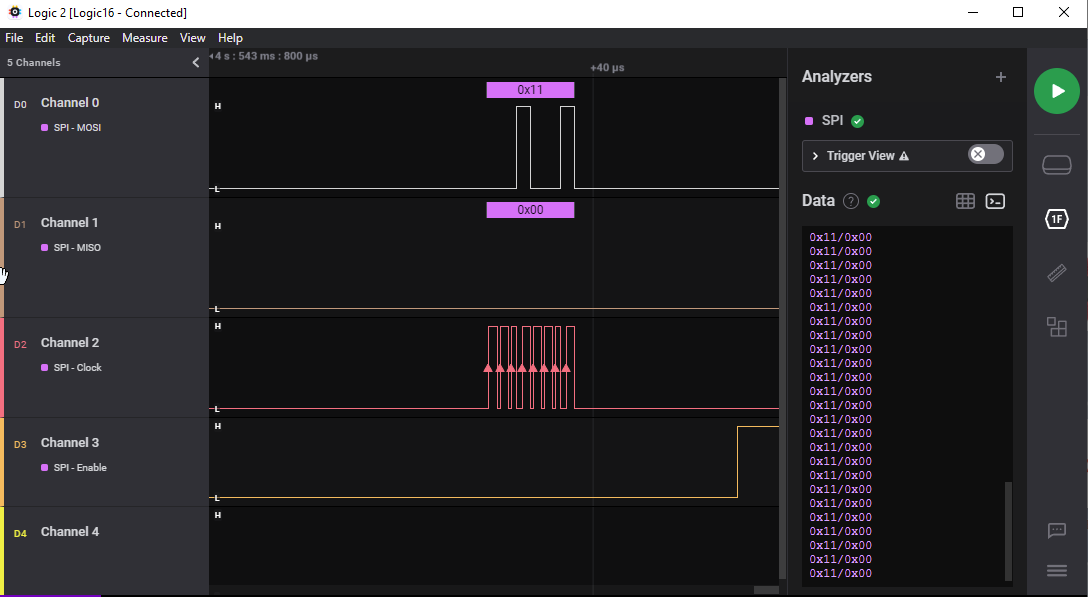The width and height of the screenshot is (1088, 597).
Task: Open the Analyzers sidebar icon labeled 1F
Action: pyautogui.click(x=1056, y=218)
